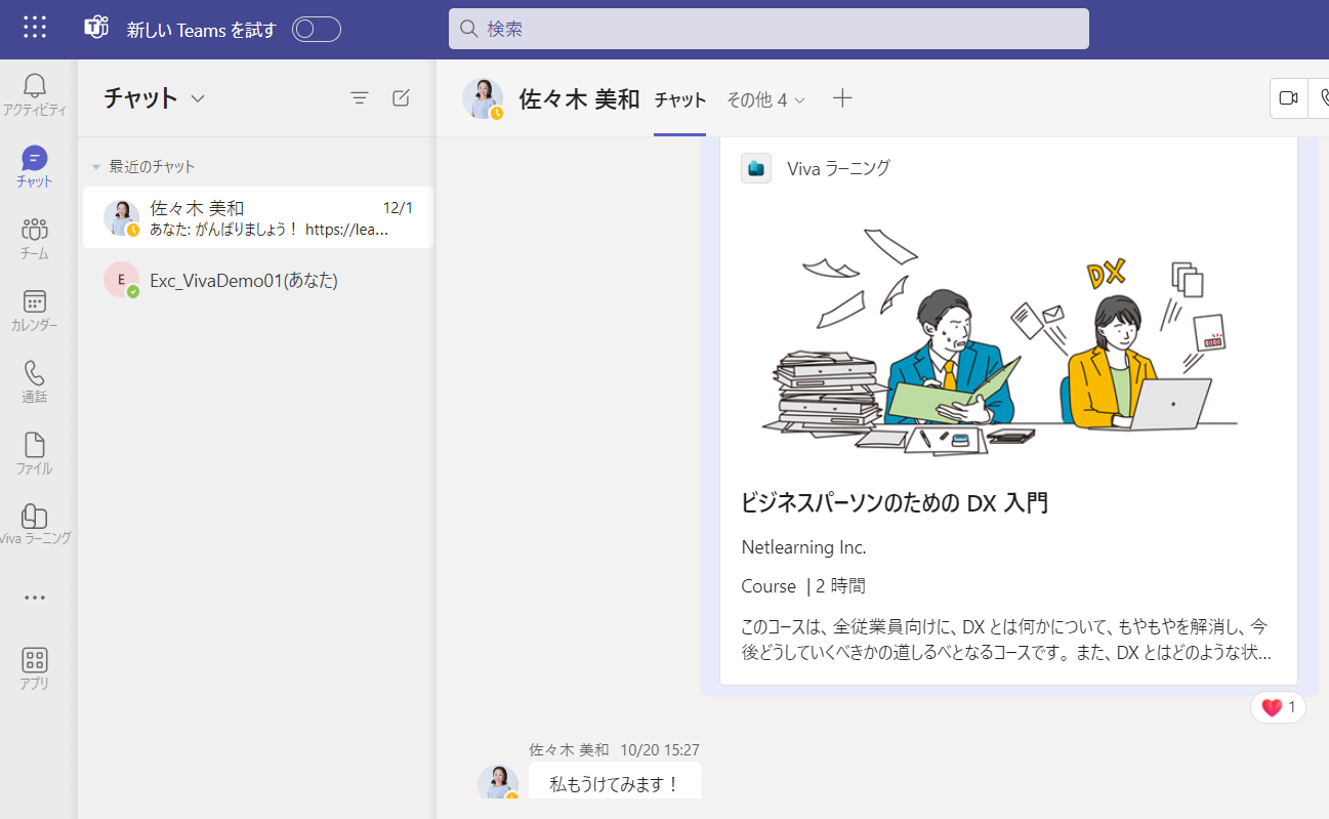The width and height of the screenshot is (1329, 819).
Task: Open the chat filter icon
Action: pos(359,98)
